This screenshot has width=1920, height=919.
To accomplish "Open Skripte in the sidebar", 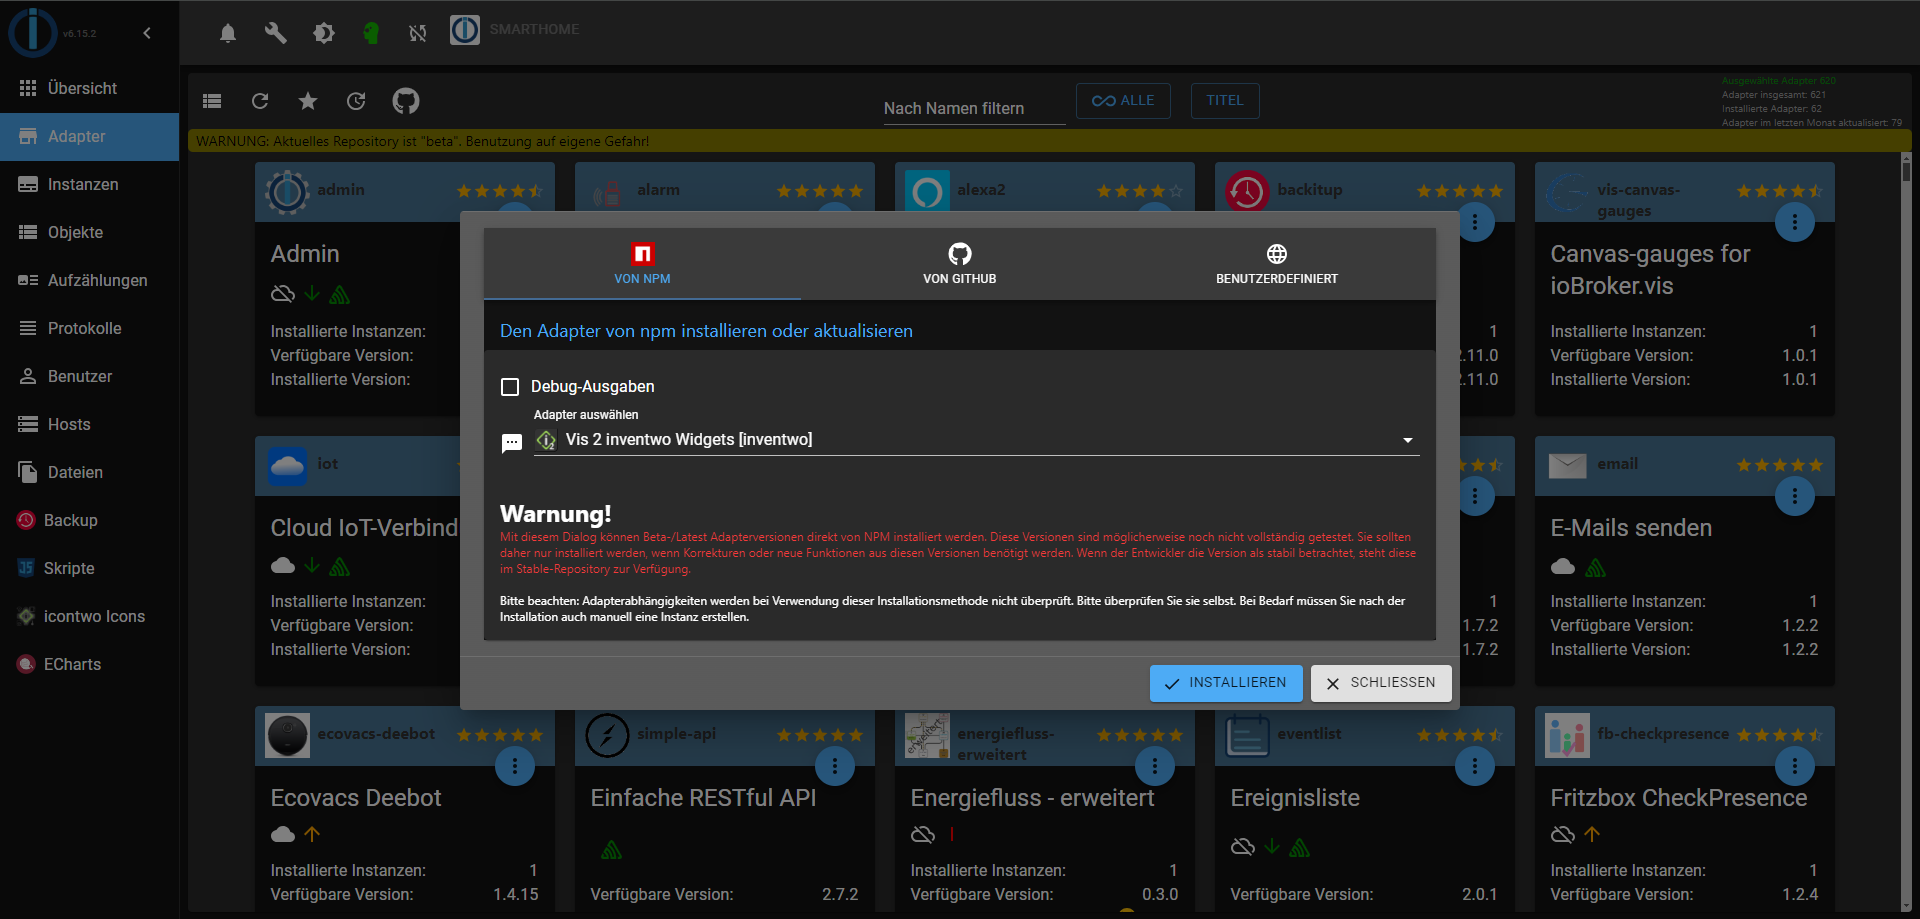I will pos(90,568).
